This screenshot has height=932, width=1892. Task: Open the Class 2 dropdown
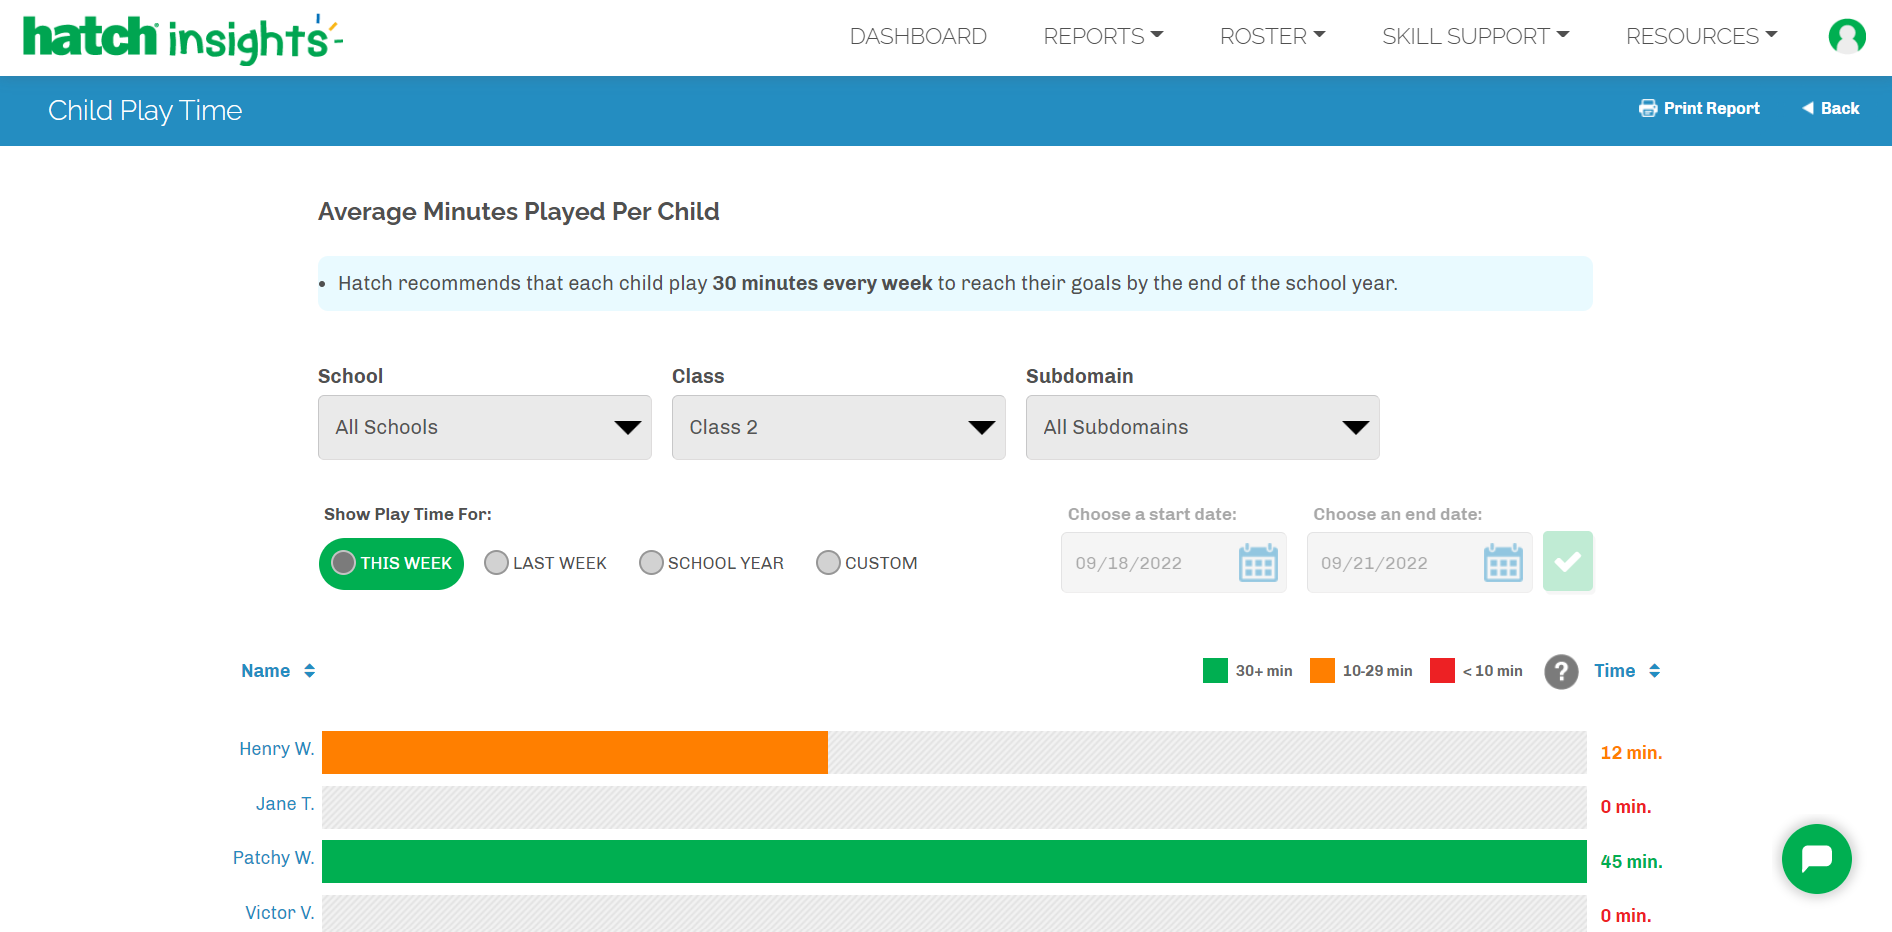pyautogui.click(x=838, y=428)
